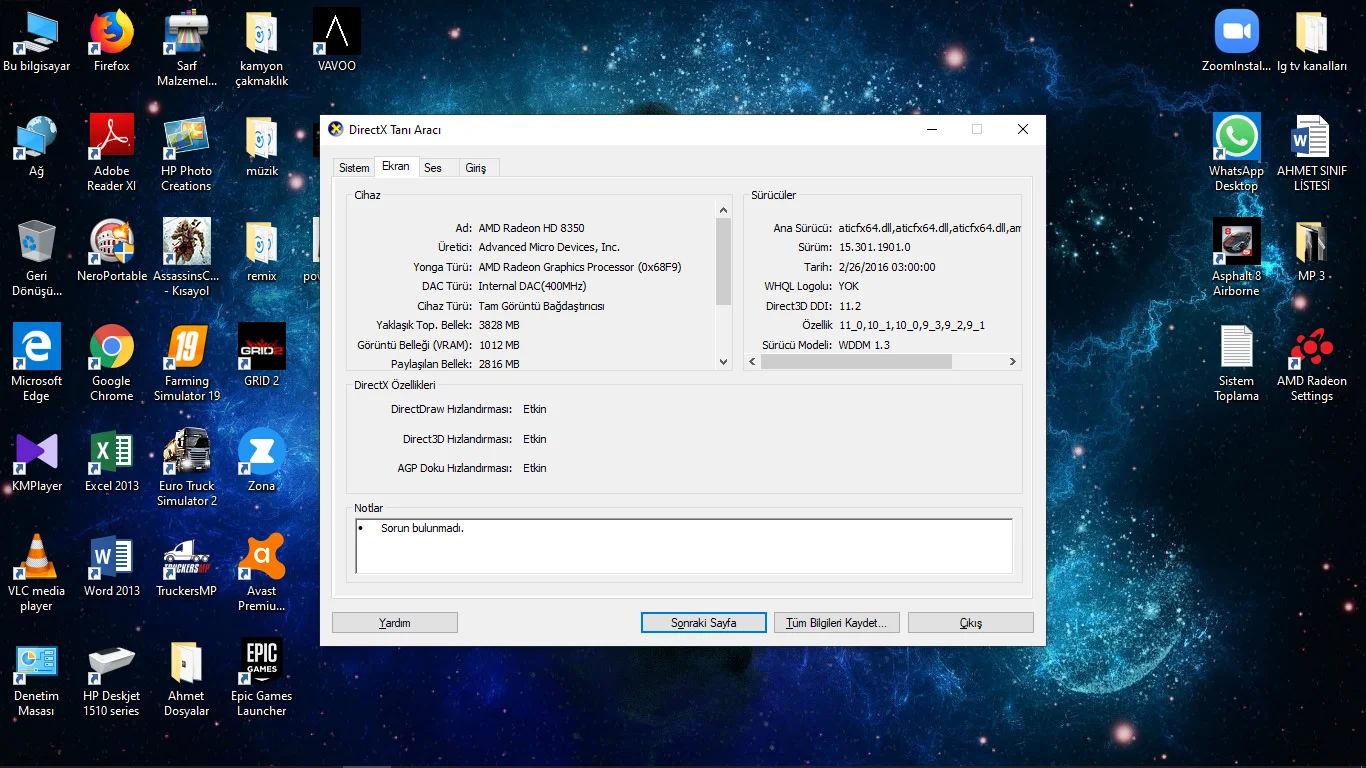The image size is (1366, 768).
Task: Click the Yardım button
Action: point(395,623)
